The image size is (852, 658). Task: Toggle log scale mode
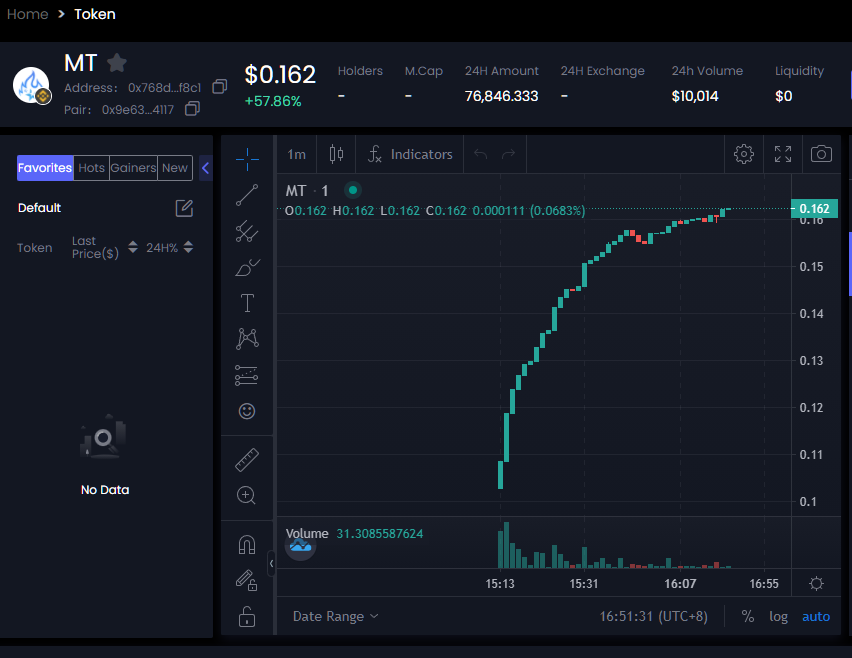(x=778, y=617)
